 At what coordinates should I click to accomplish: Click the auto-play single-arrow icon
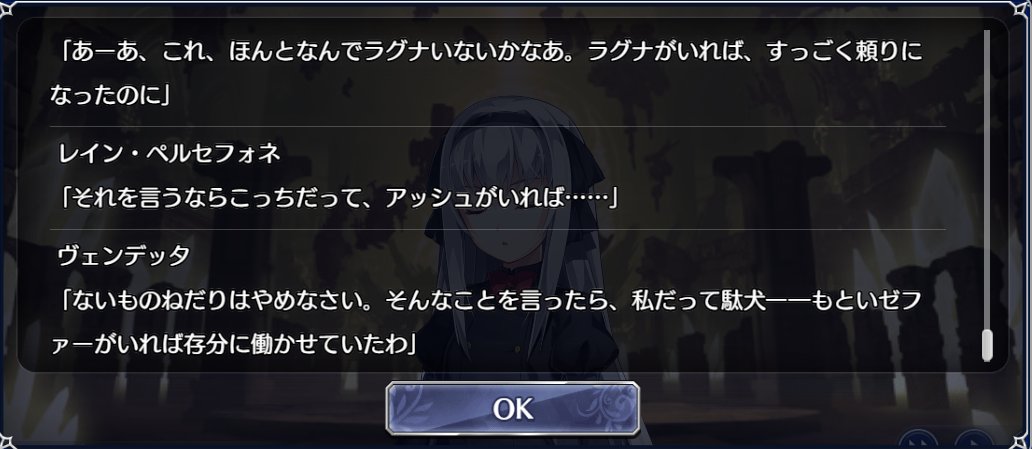974,440
